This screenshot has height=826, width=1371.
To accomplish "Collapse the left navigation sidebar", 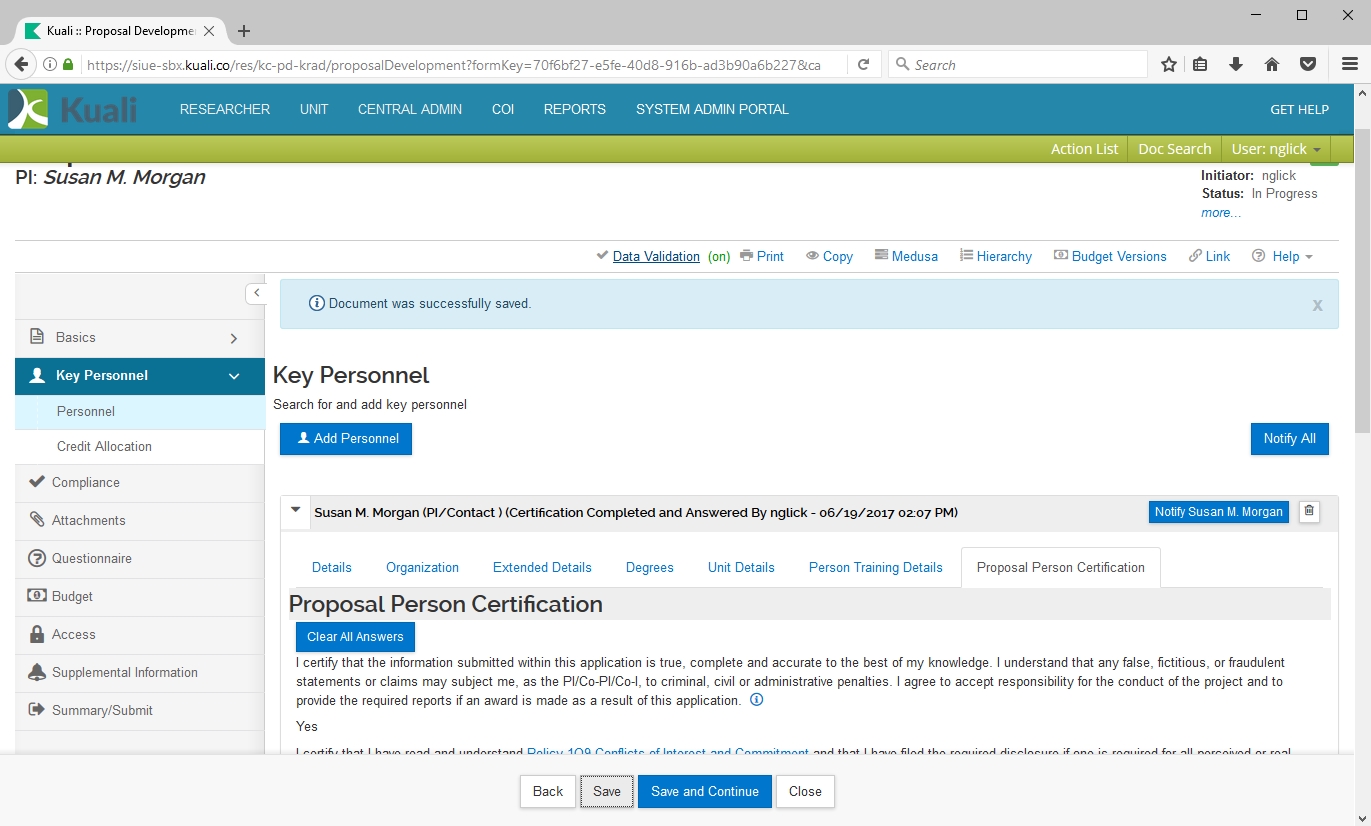I will point(256,293).
